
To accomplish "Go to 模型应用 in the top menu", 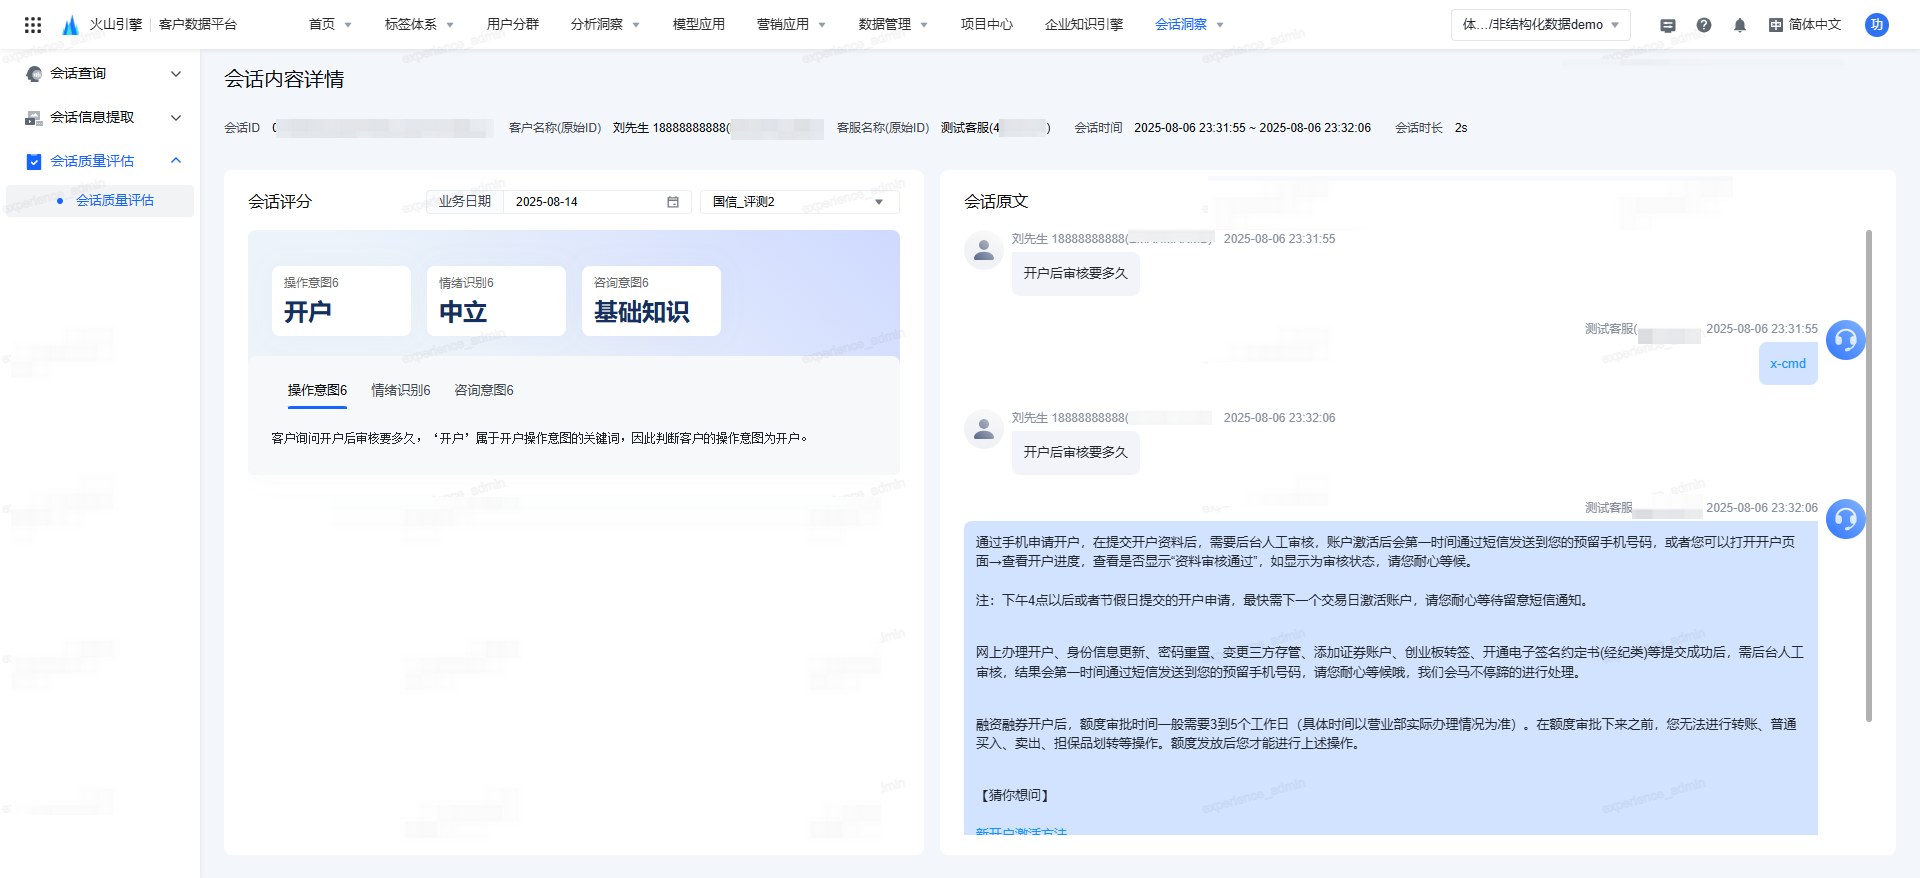I will point(699,25).
